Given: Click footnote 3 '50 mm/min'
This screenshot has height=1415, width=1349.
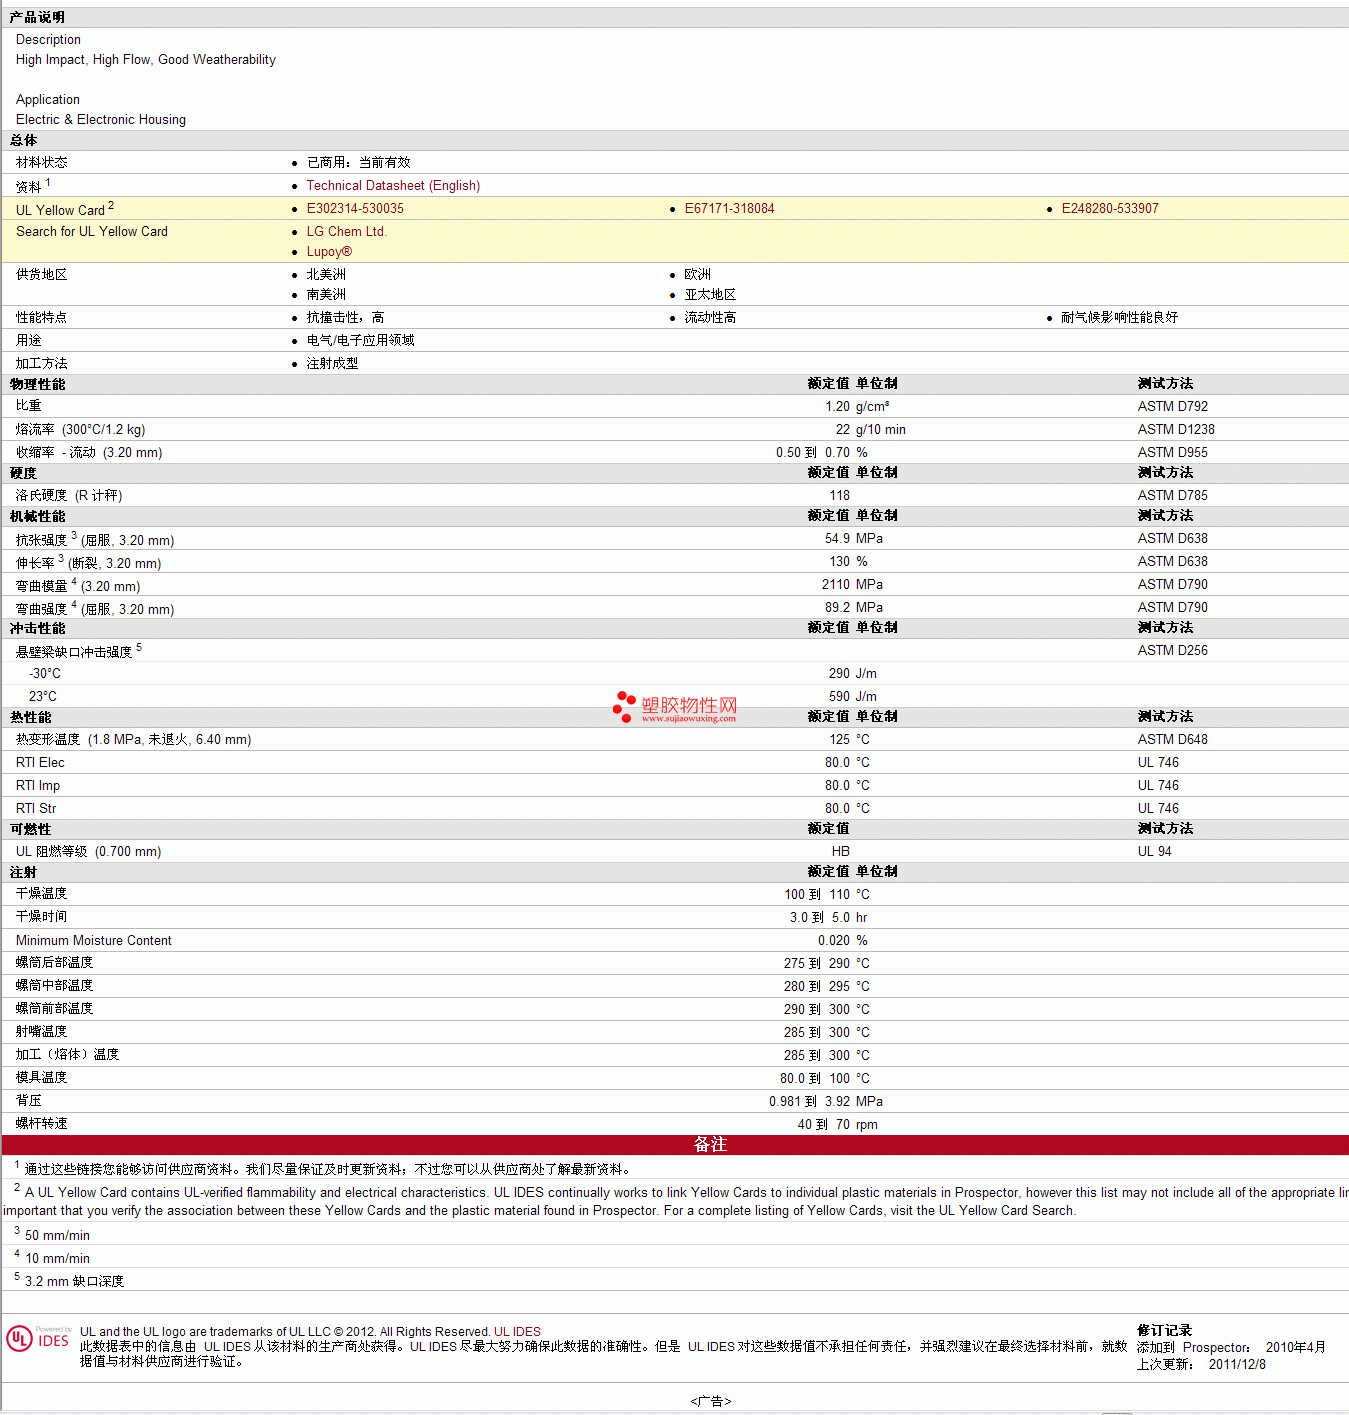Looking at the screenshot, I should [x=57, y=1236].
